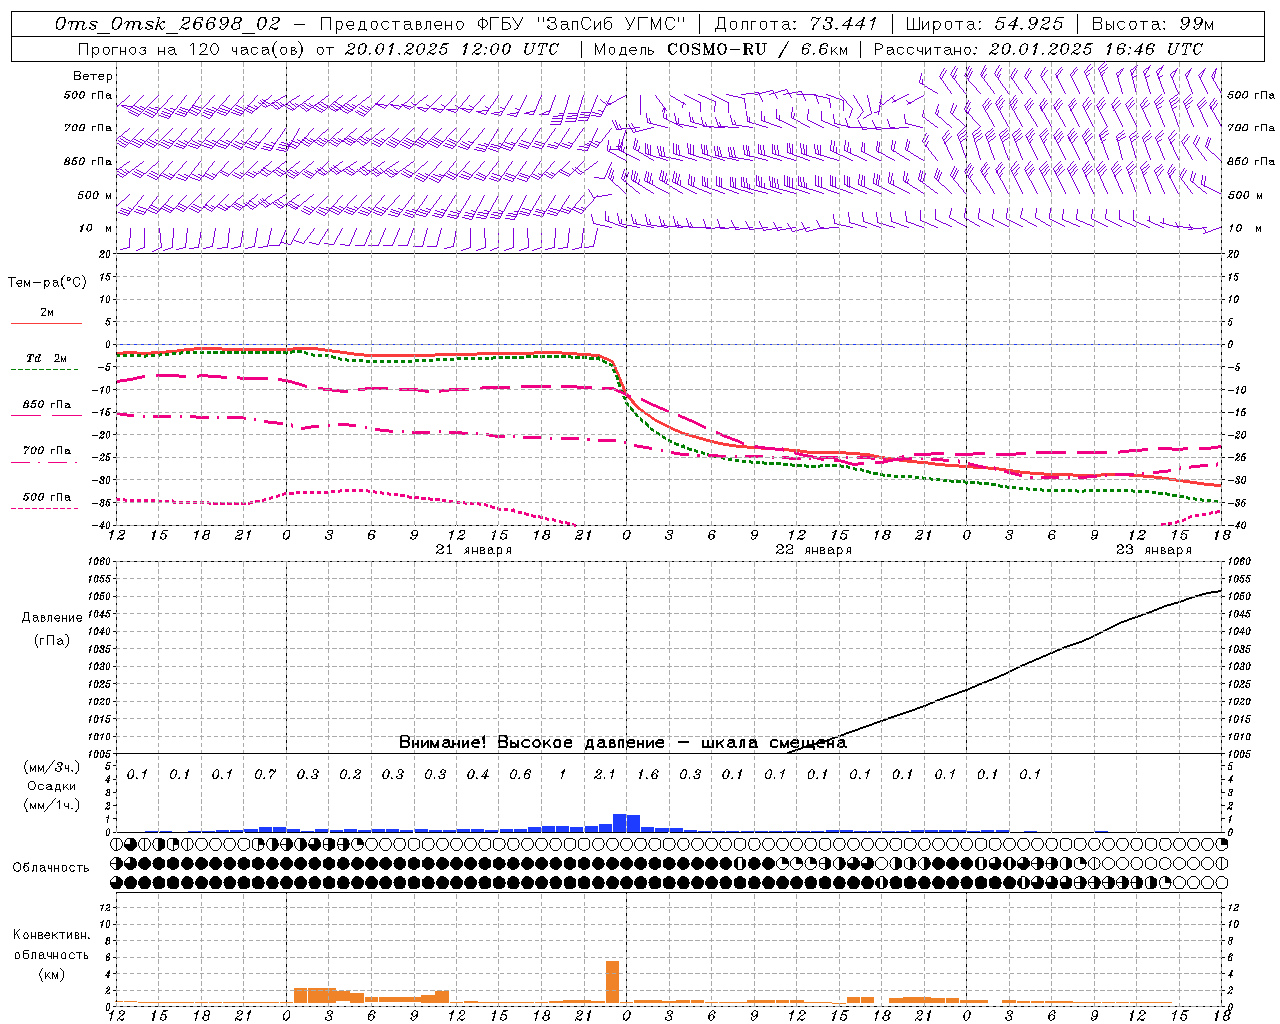Click the 0.4 precipitation amount value
The width and height of the screenshot is (1280, 1024).
[x=478, y=775]
